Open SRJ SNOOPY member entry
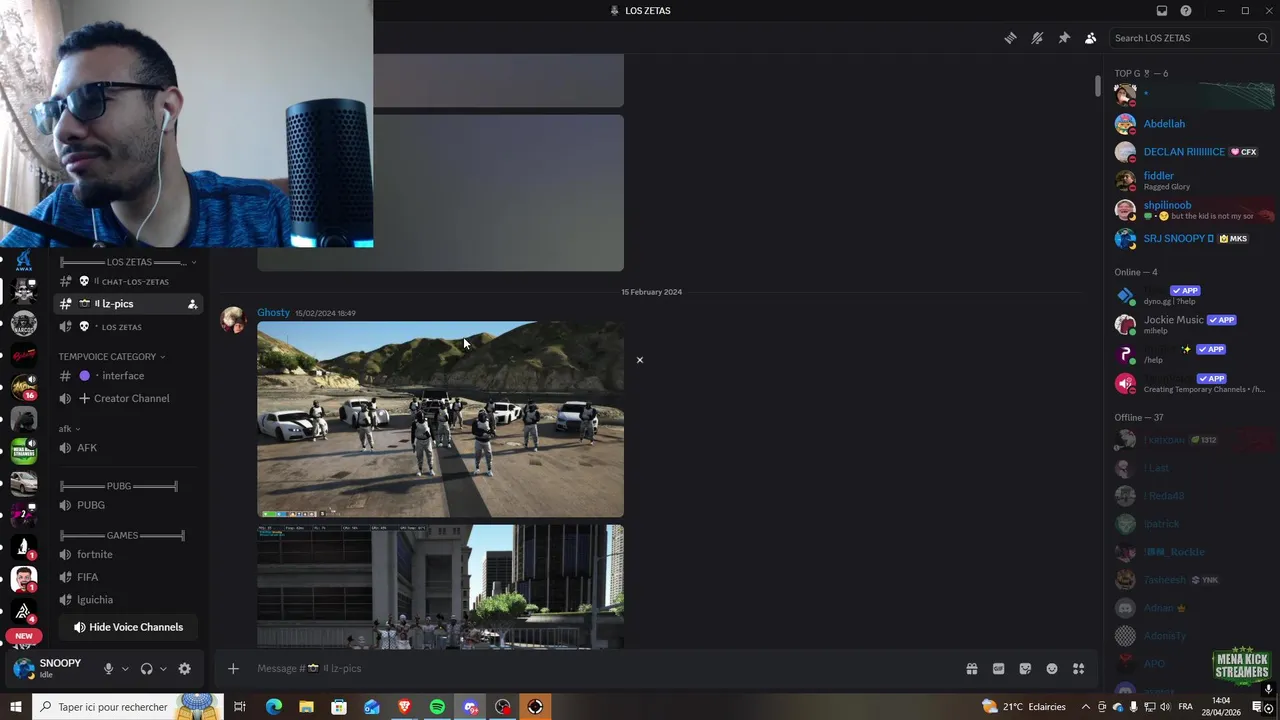 click(1192, 239)
